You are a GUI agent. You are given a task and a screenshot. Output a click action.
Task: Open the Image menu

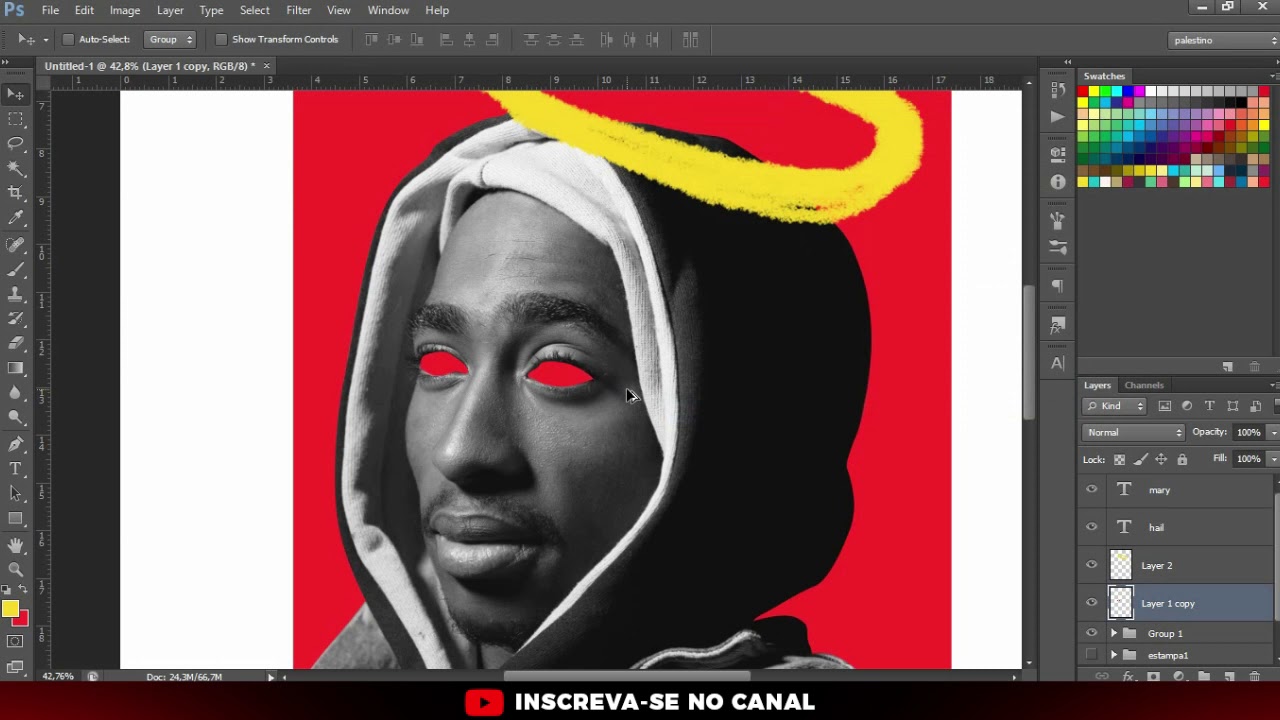click(x=125, y=10)
